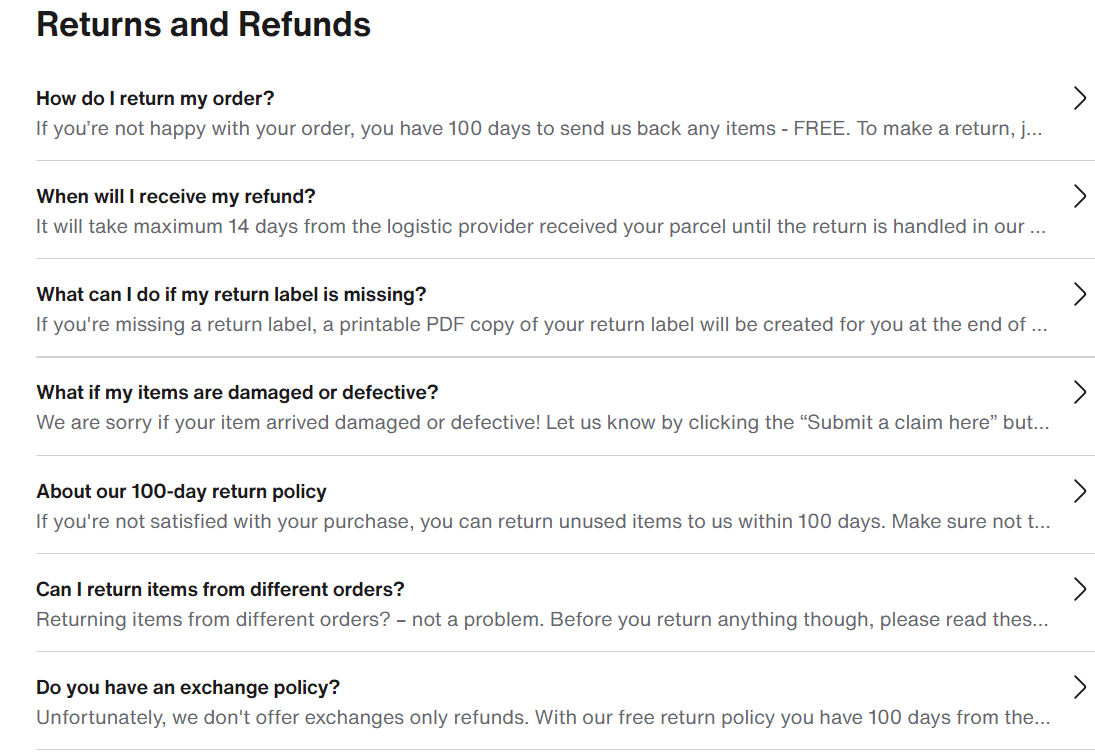Click the 'Returns and Refunds' page heading
The height and width of the screenshot is (752, 1095).
[x=203, y=24]
